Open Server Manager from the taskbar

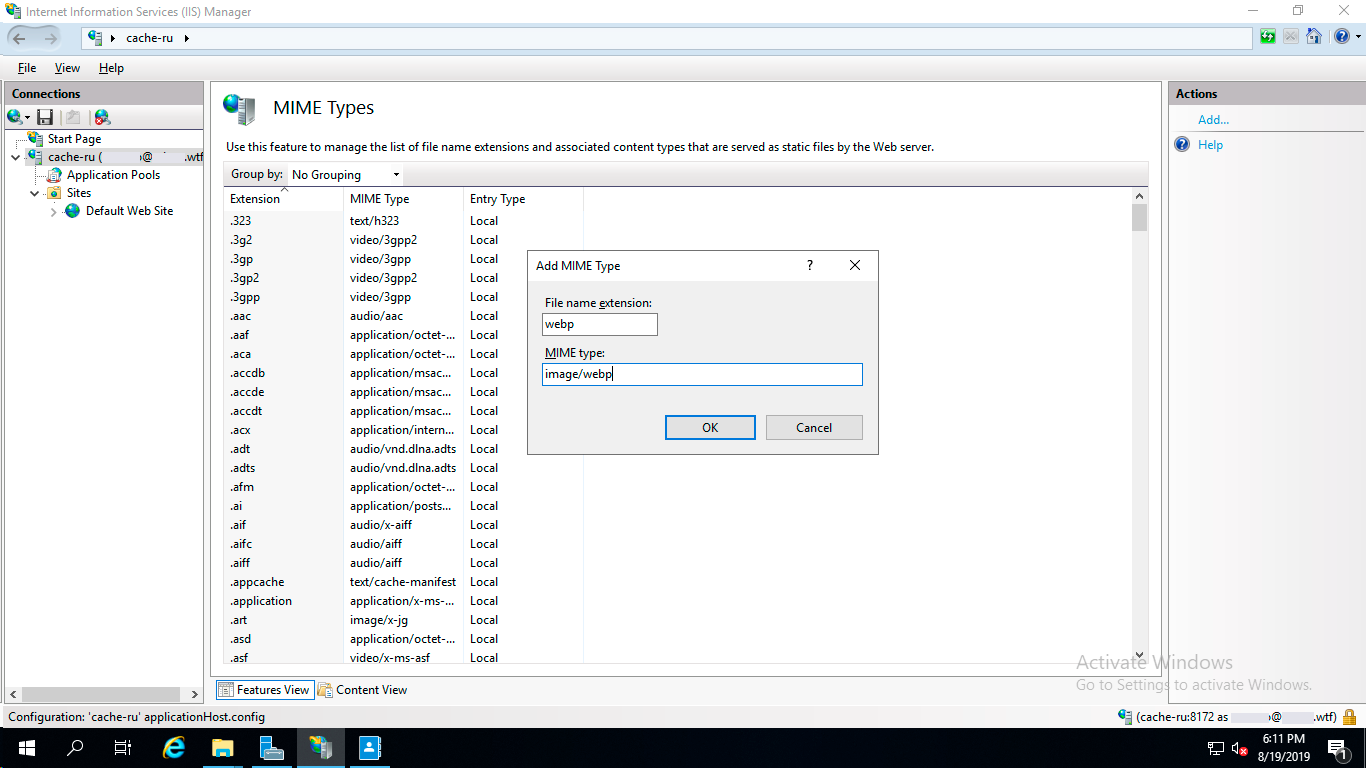click(271, 748)
